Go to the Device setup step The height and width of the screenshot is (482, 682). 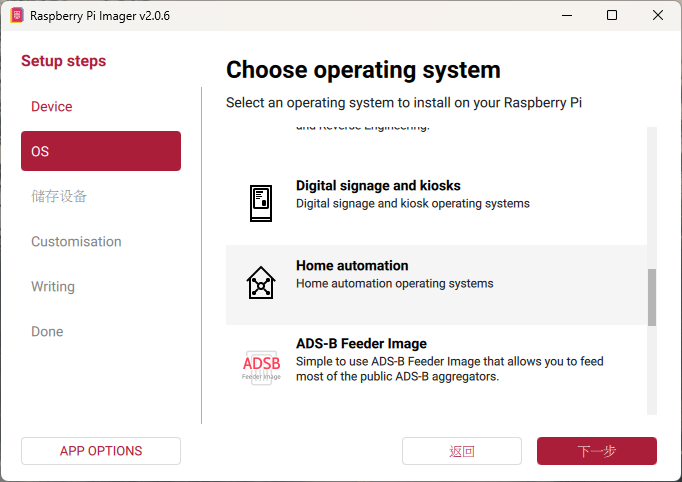(52, 107)
